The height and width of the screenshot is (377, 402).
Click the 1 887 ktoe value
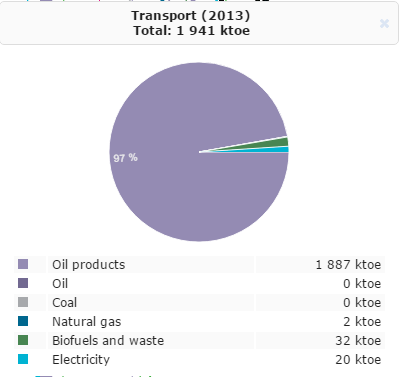coord(348,265)
